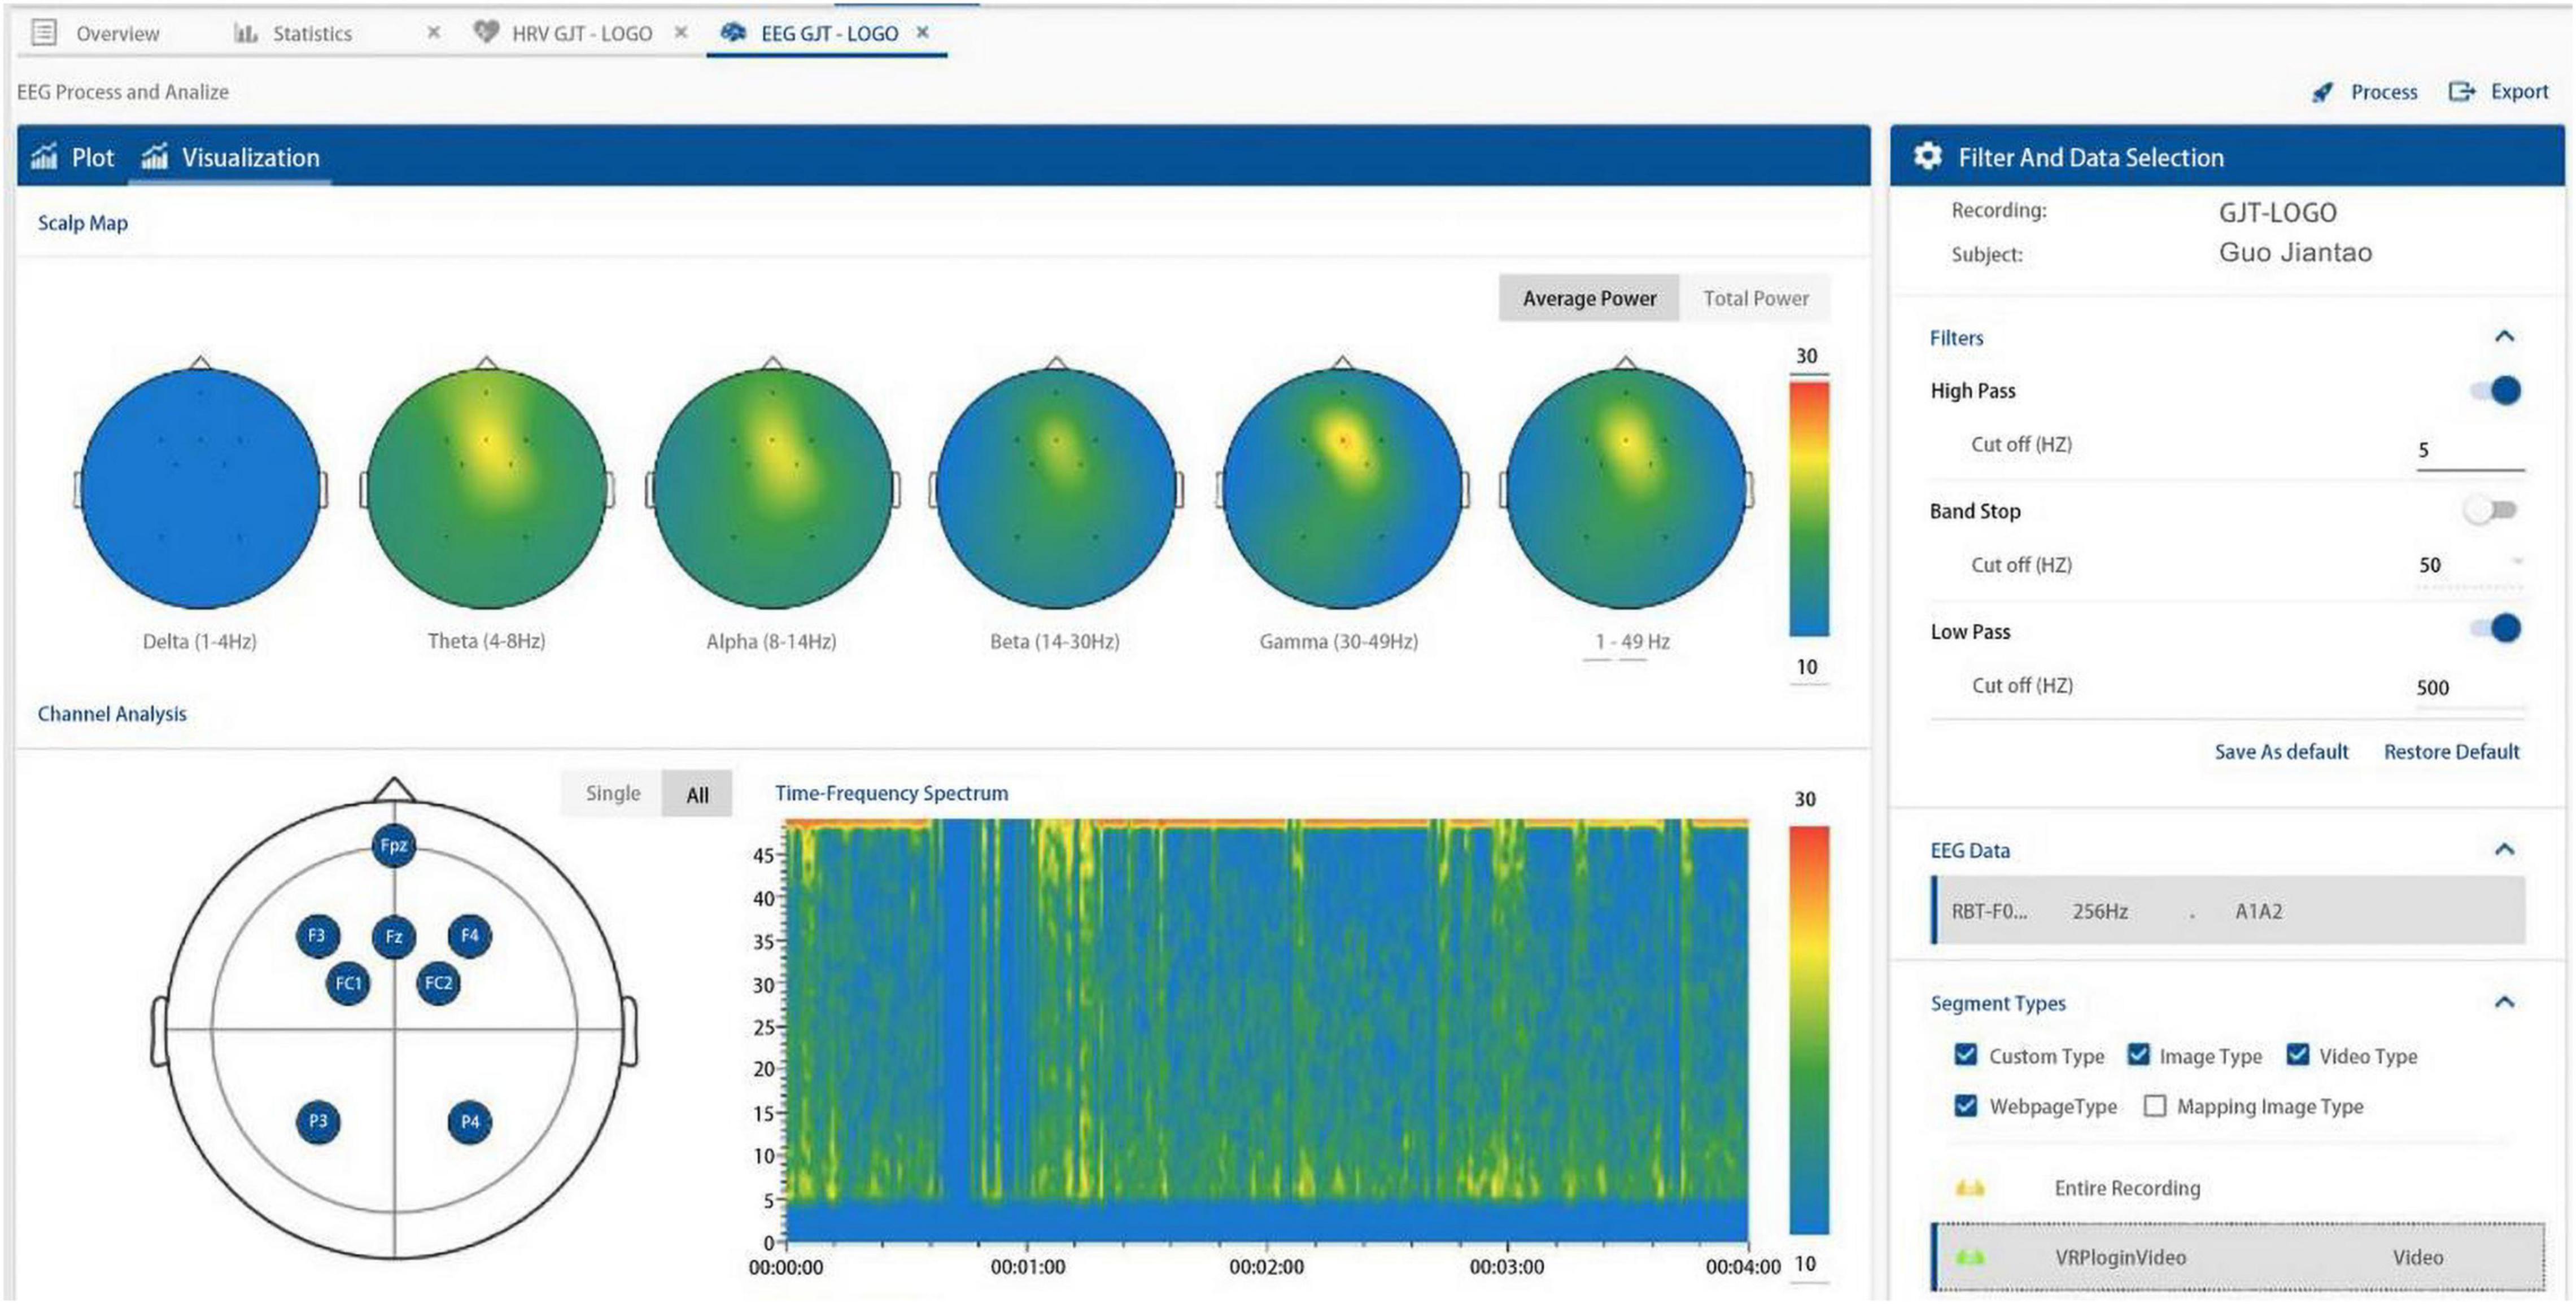Click the Entire Recording segment icon

pos(1970,1188)
